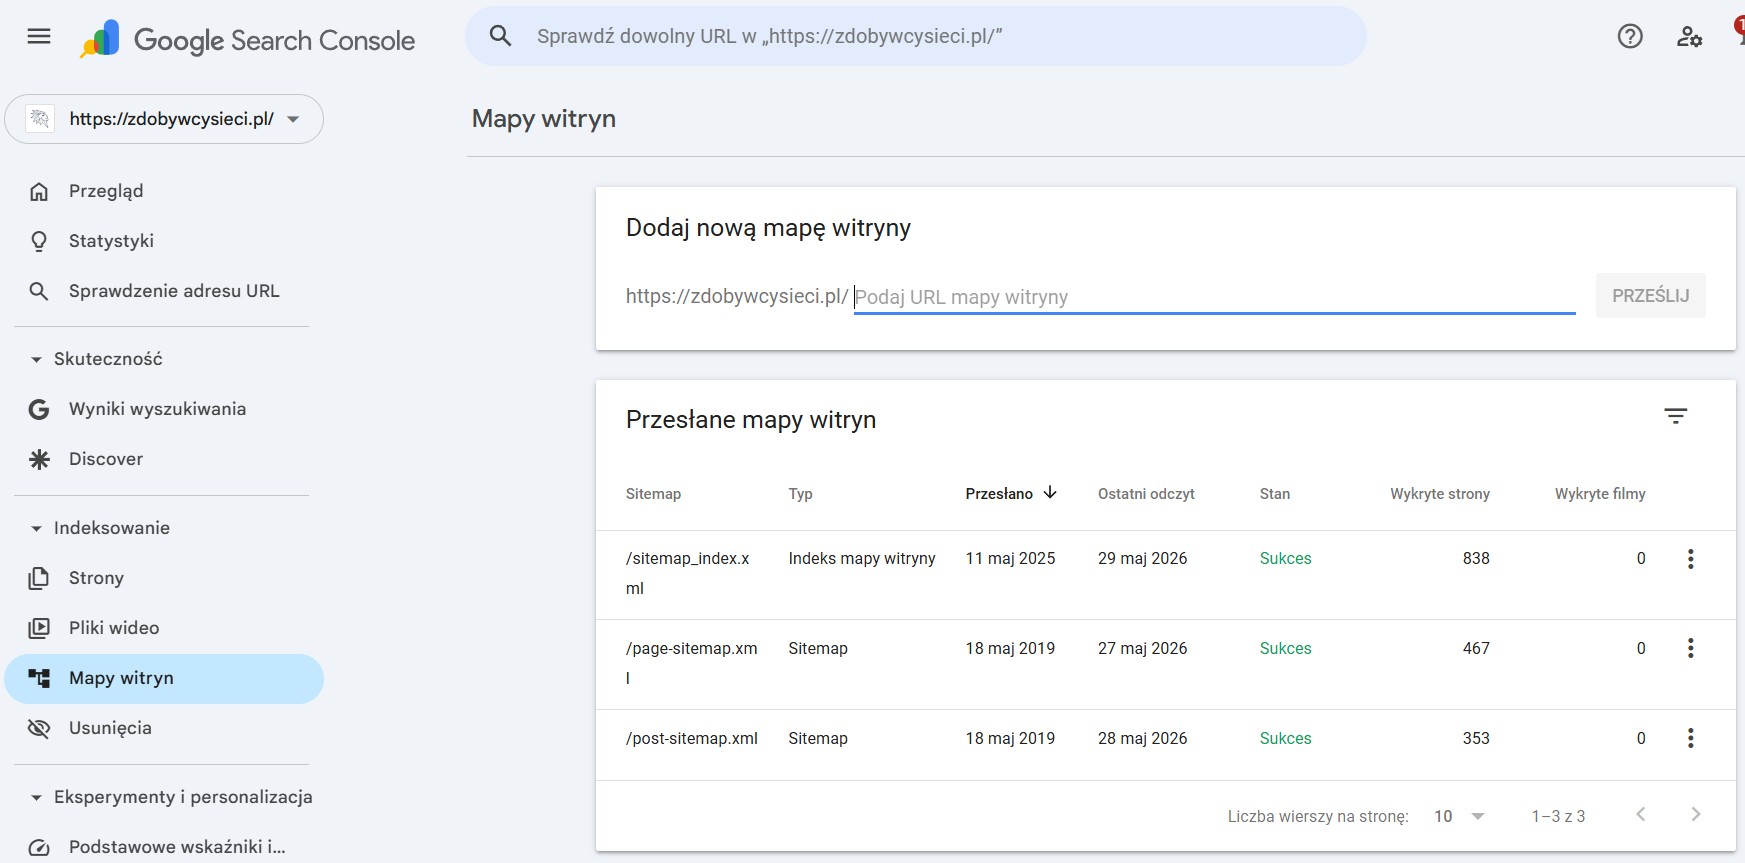Sort table by Ostatni odczyt column header
Viewport: 1745px width, 863px height.
click(1146, 494)
